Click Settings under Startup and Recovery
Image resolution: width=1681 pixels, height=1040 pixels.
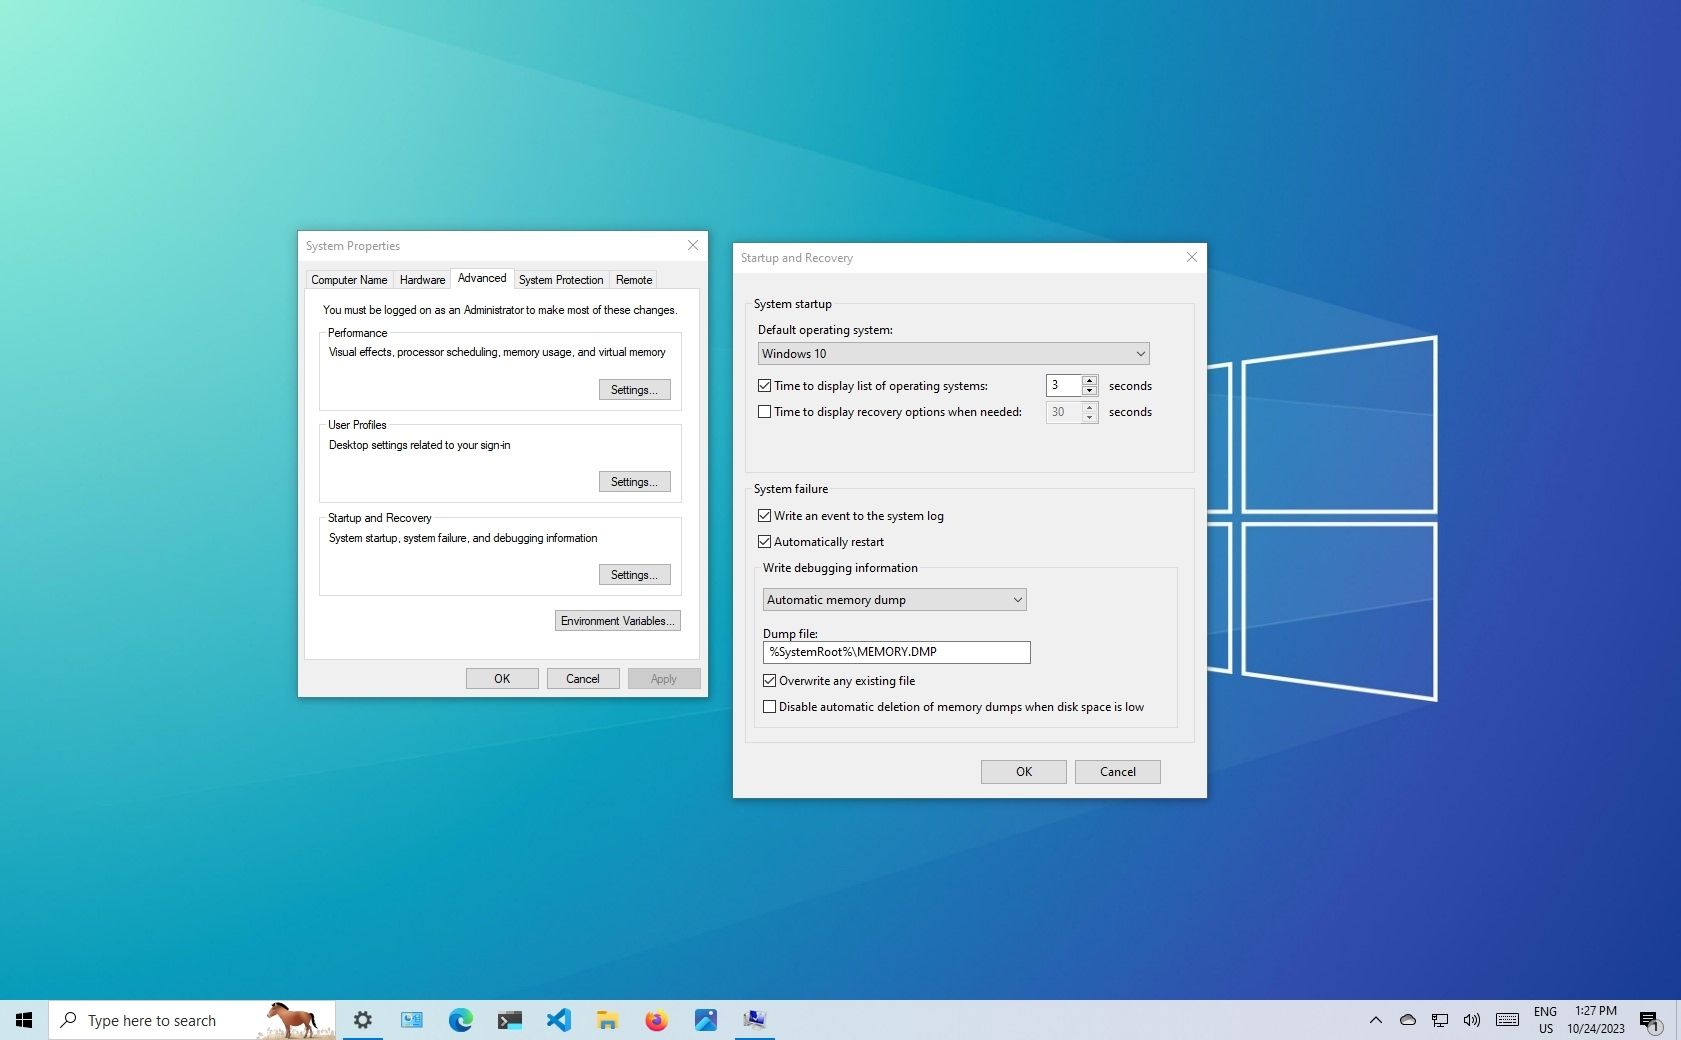pos(634,574)
